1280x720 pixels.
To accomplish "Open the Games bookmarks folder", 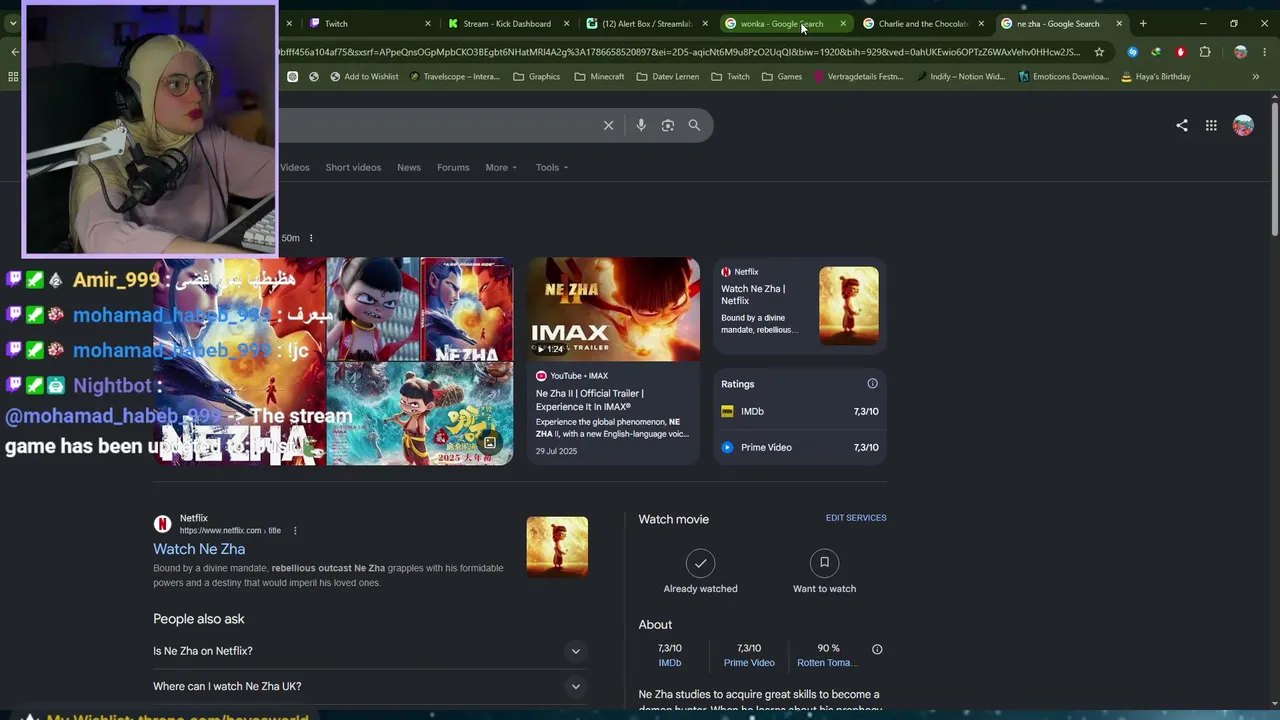I will (x=782, y=77).
